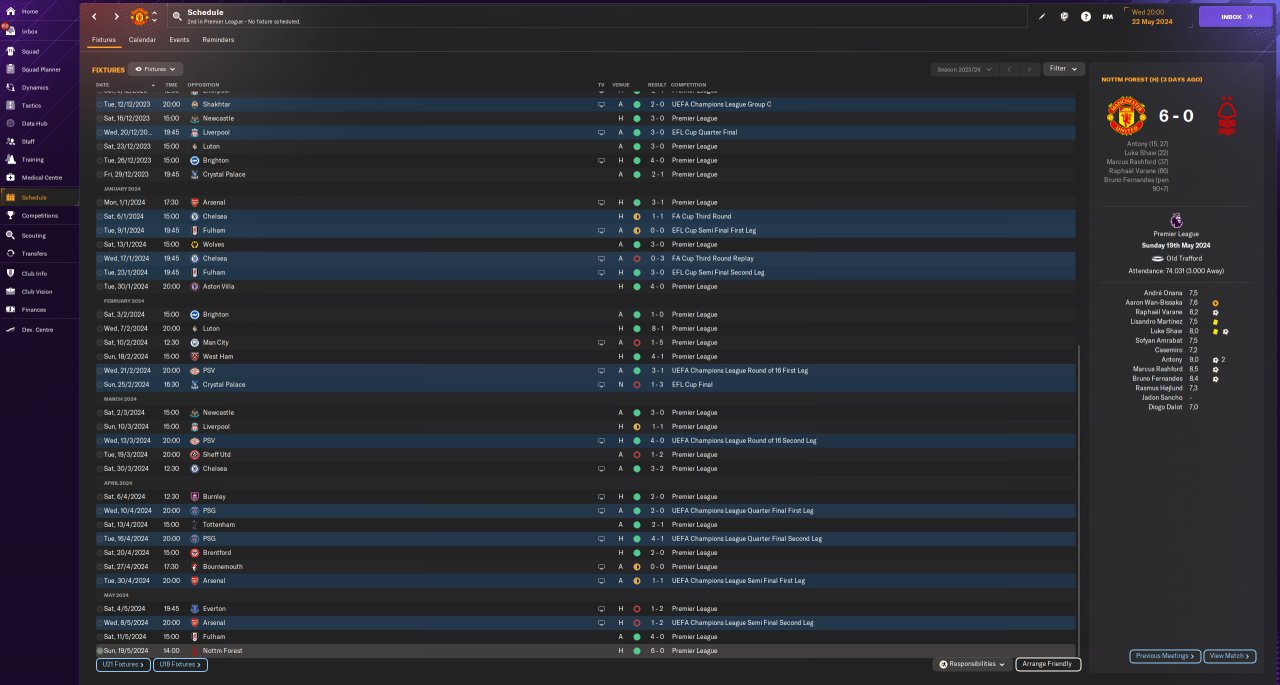
Task: Open U18 Fixtures
Action: (180, 664)
